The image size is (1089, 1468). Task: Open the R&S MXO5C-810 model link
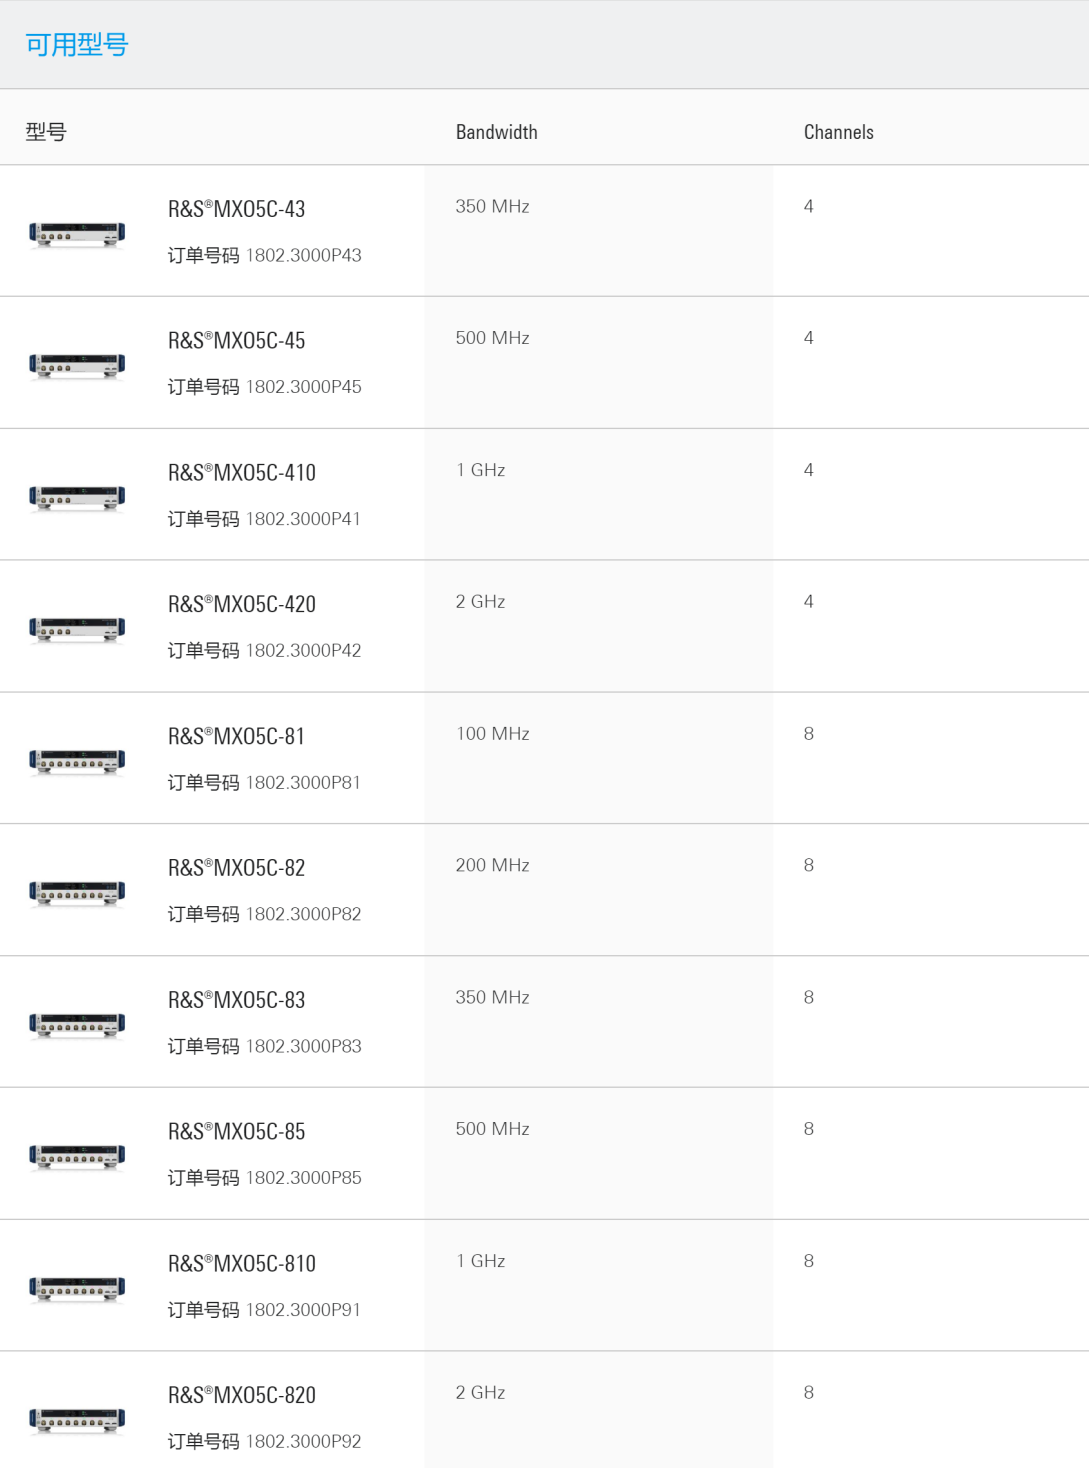pyautogui.click(x=242, y=1264)
